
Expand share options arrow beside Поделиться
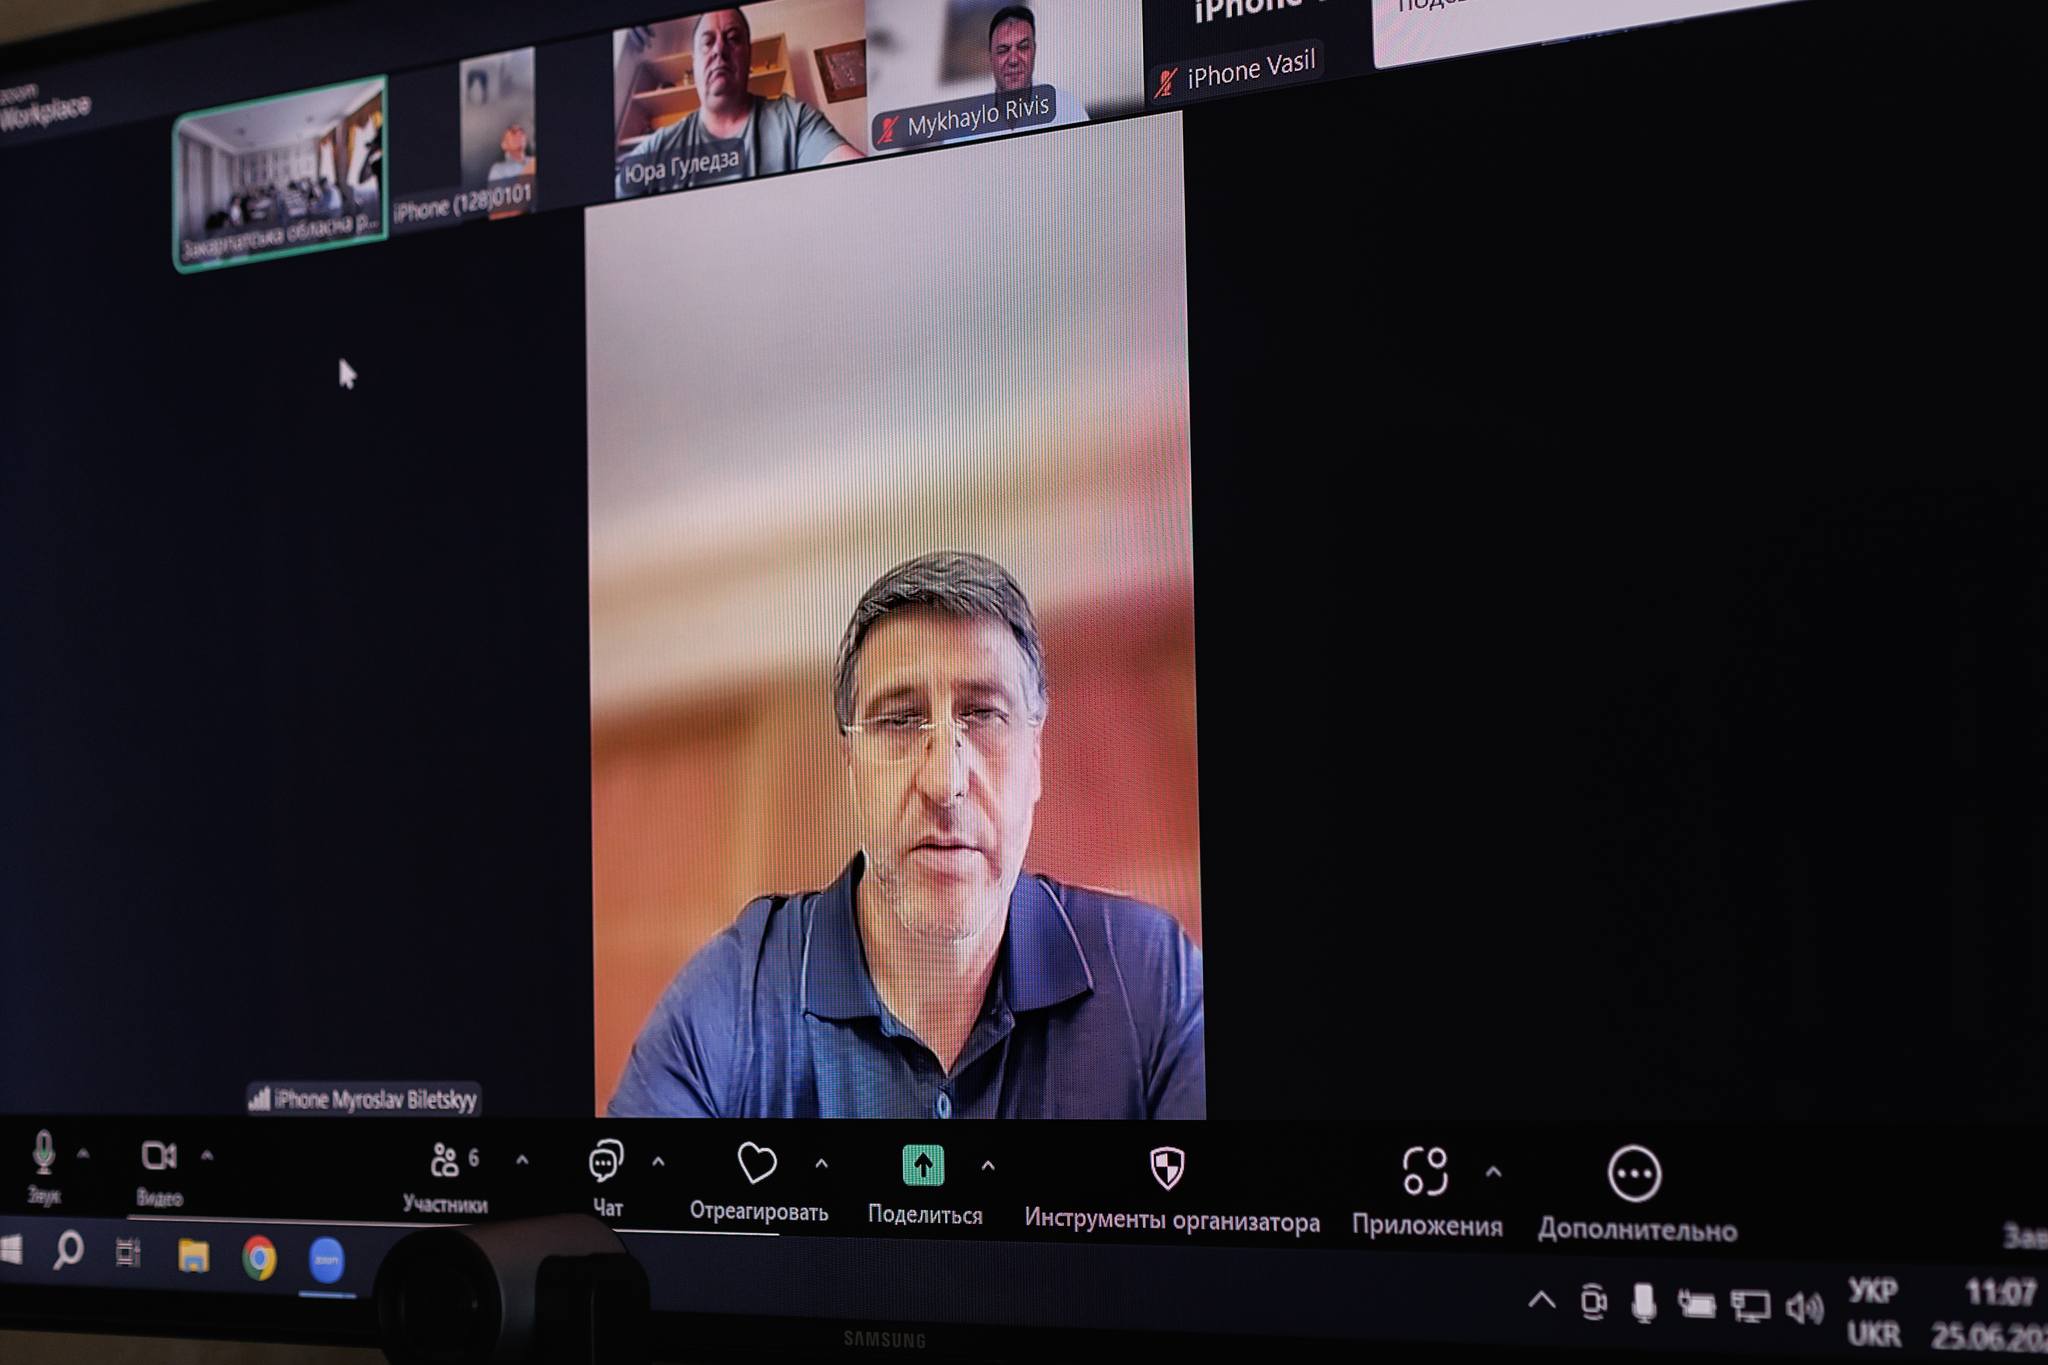point(988,1166)
